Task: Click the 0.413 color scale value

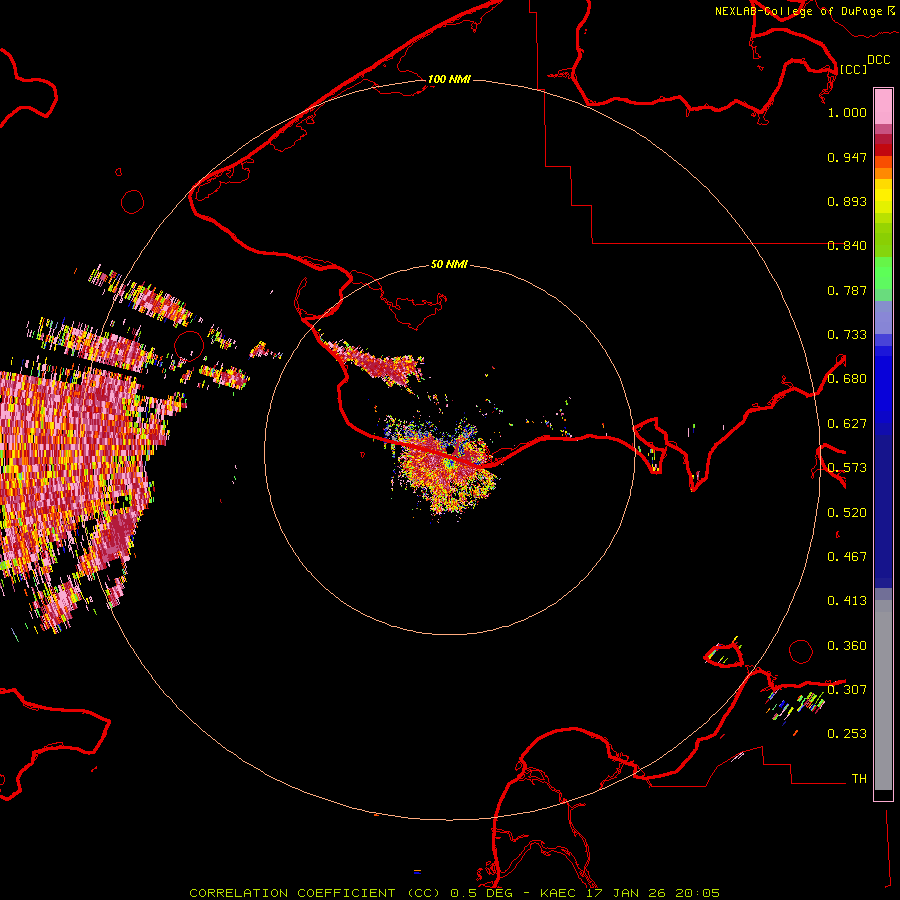Action: tap(847, 601)
